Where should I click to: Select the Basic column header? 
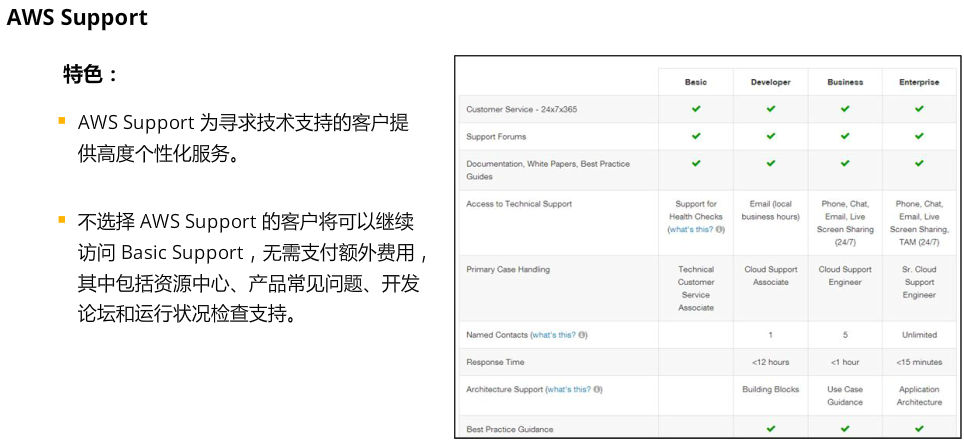coord(696,82)
